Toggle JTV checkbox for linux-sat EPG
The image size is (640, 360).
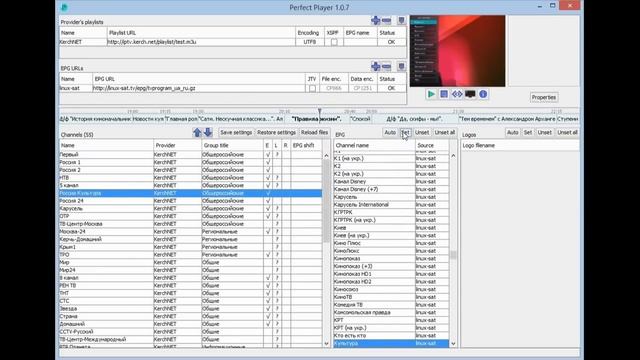click(x=312, y=88)
